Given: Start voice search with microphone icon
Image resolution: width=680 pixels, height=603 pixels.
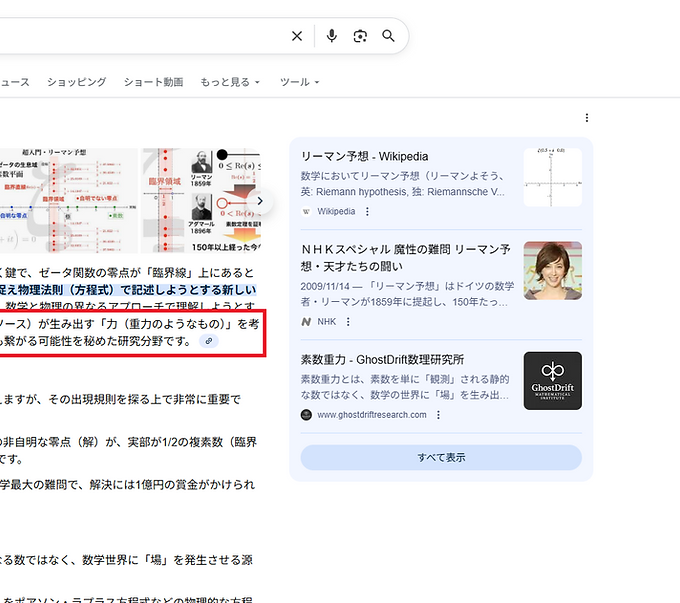Looking at the screenshot, I should point(332,36).
